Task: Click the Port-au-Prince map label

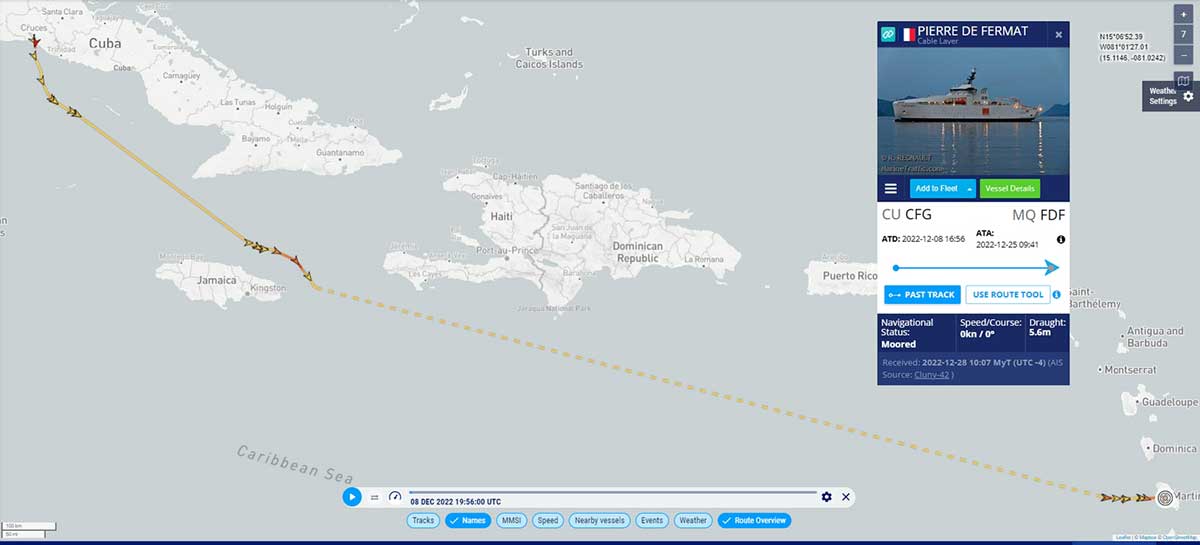Action: click(505, 250)
